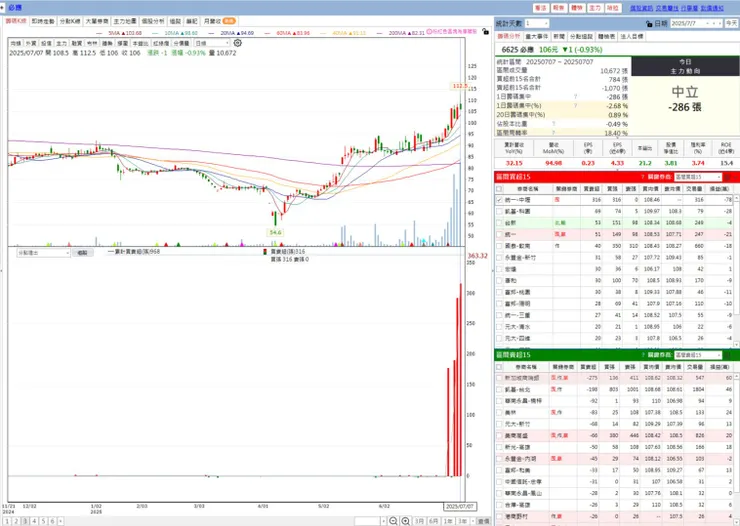Expand the small arrow after 3年 button

coord(472,521)
